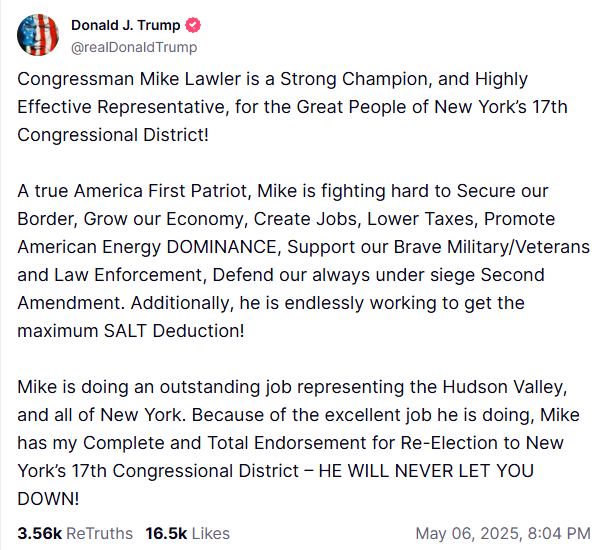
Task: View the 16.5k Likes count number
Action: (166, 533)
